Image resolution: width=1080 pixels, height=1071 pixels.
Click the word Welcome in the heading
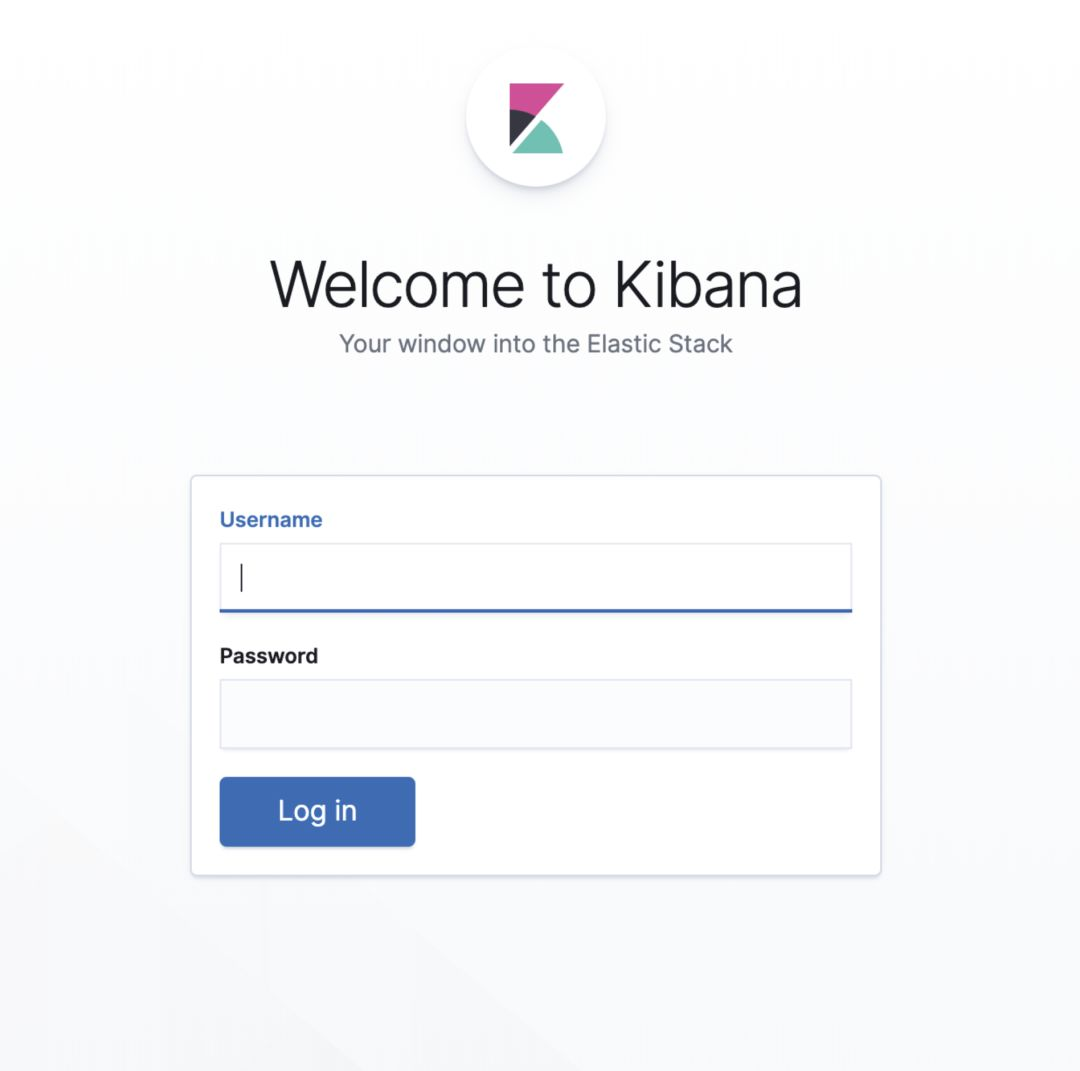(397, 284)
